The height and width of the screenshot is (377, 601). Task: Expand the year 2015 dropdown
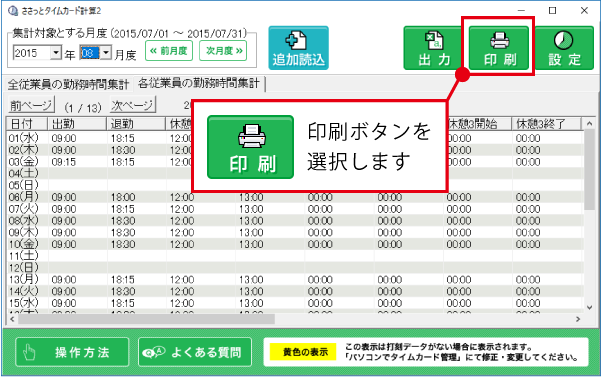[x=56, y=52]
